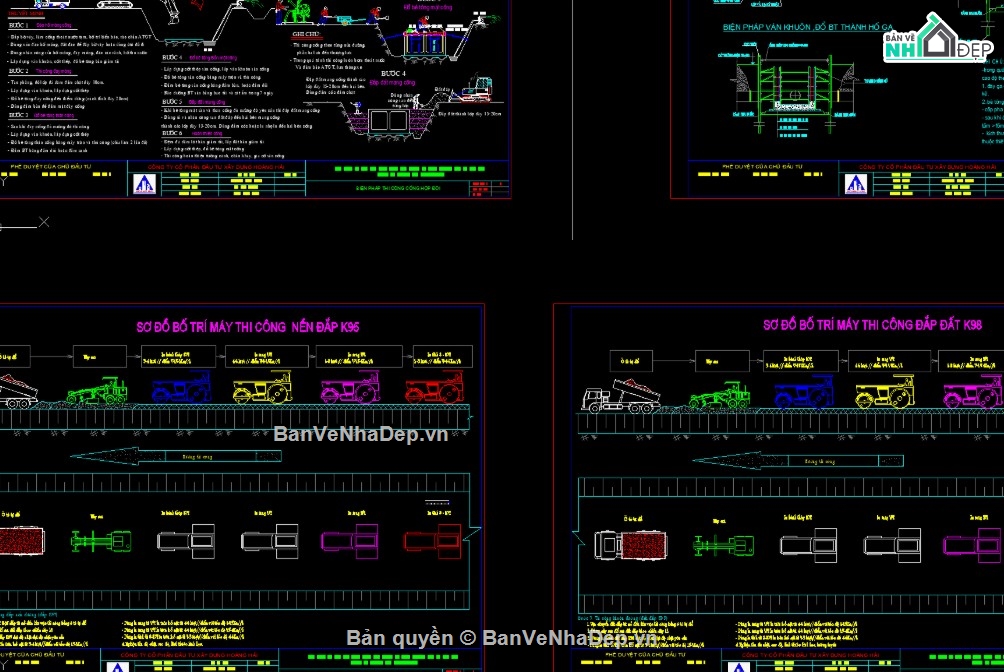The height and width of the screenshot is (672, 1004).
Task: Pick the magenta roller side view on K95 sheet
Action: [x=350, y=388]
